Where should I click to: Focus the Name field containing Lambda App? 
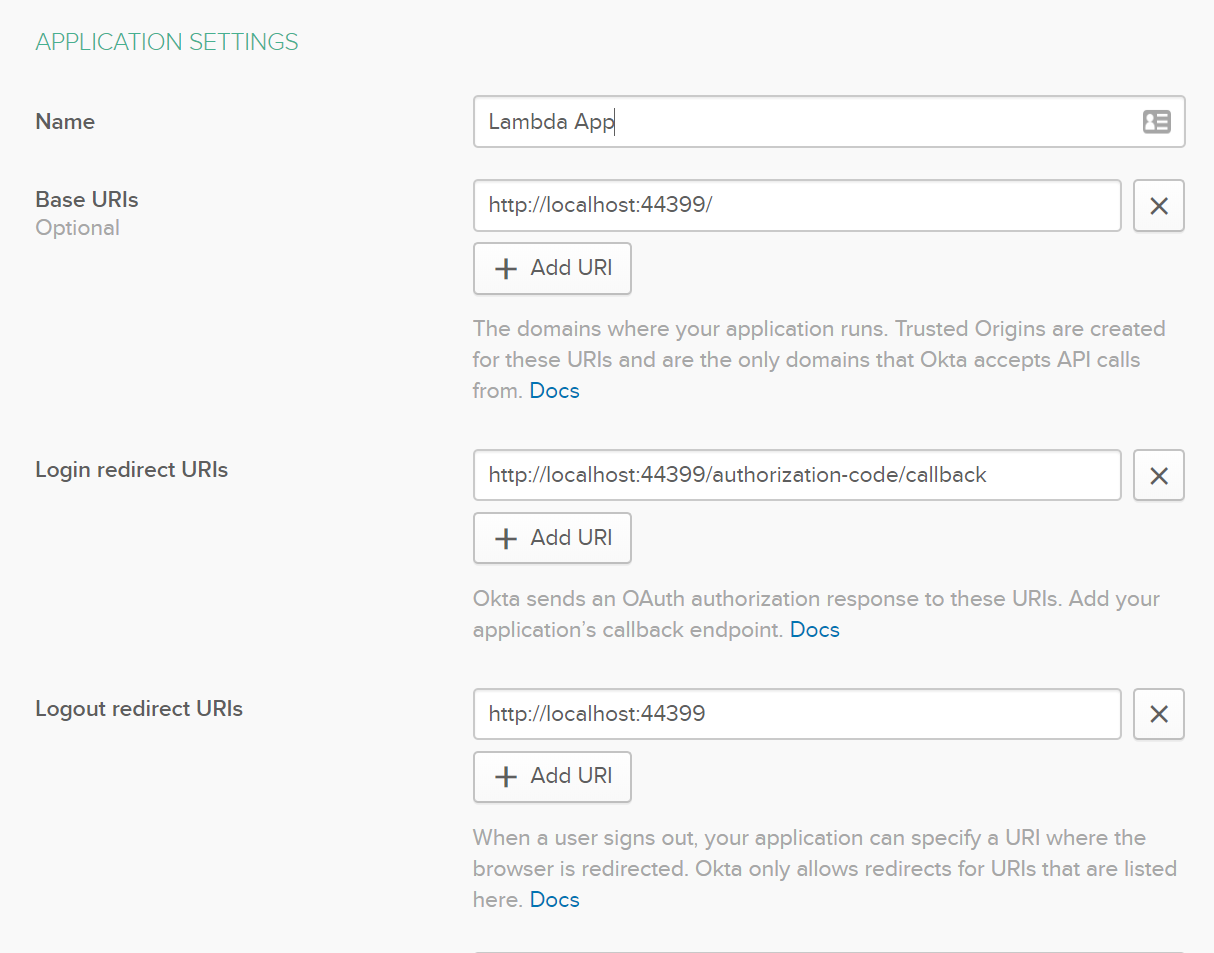[x=800, y=122]
